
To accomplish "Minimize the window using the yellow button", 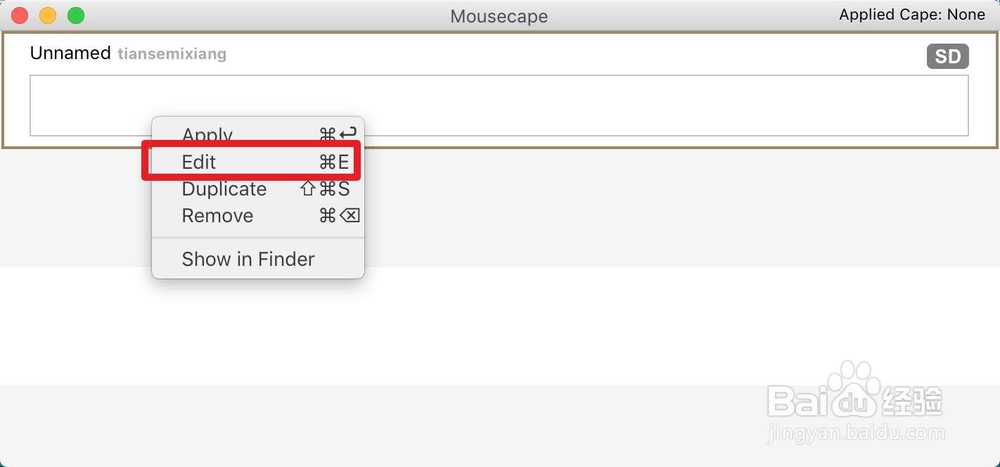I will point(48,15).
